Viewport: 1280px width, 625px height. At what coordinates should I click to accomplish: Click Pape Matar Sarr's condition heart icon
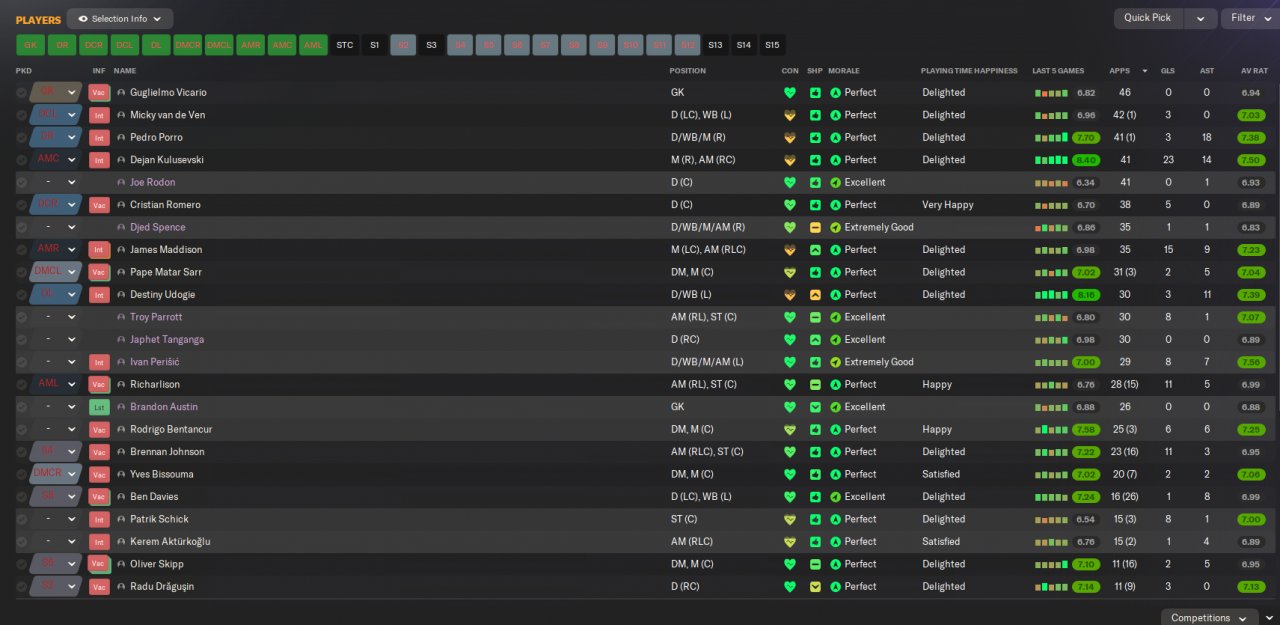click(790, 272)
